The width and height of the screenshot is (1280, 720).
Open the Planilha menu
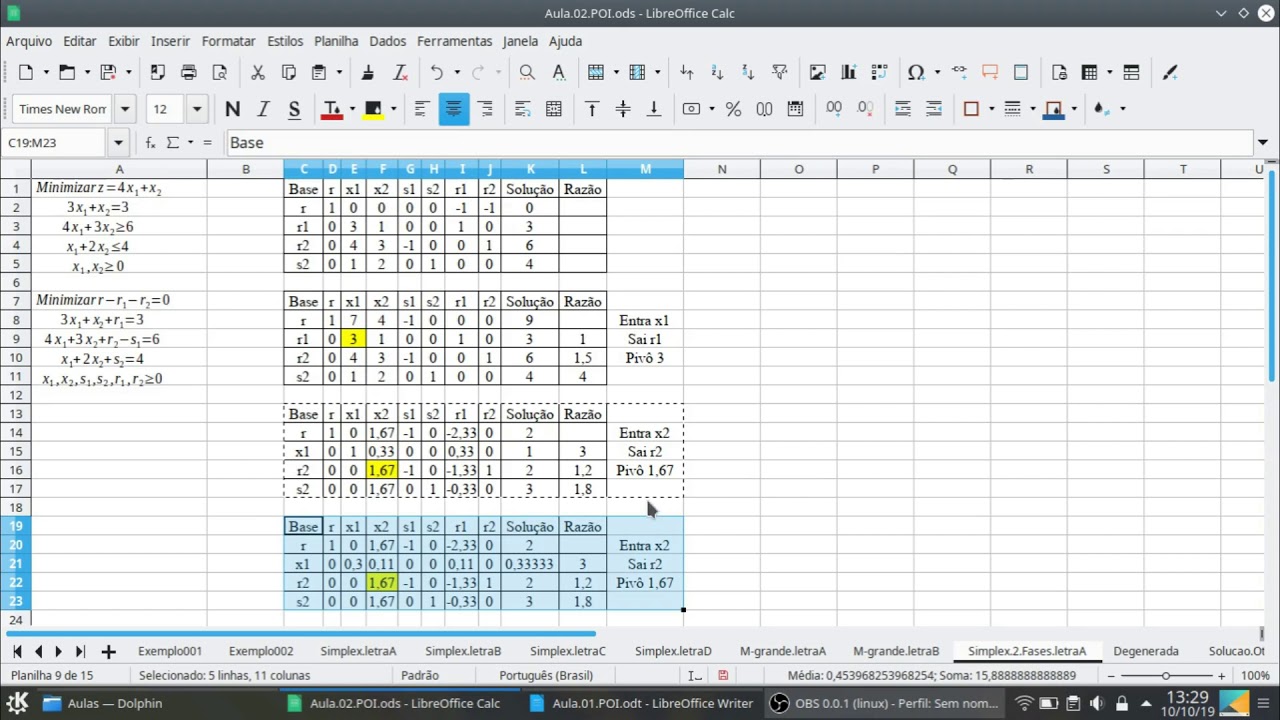336,41
